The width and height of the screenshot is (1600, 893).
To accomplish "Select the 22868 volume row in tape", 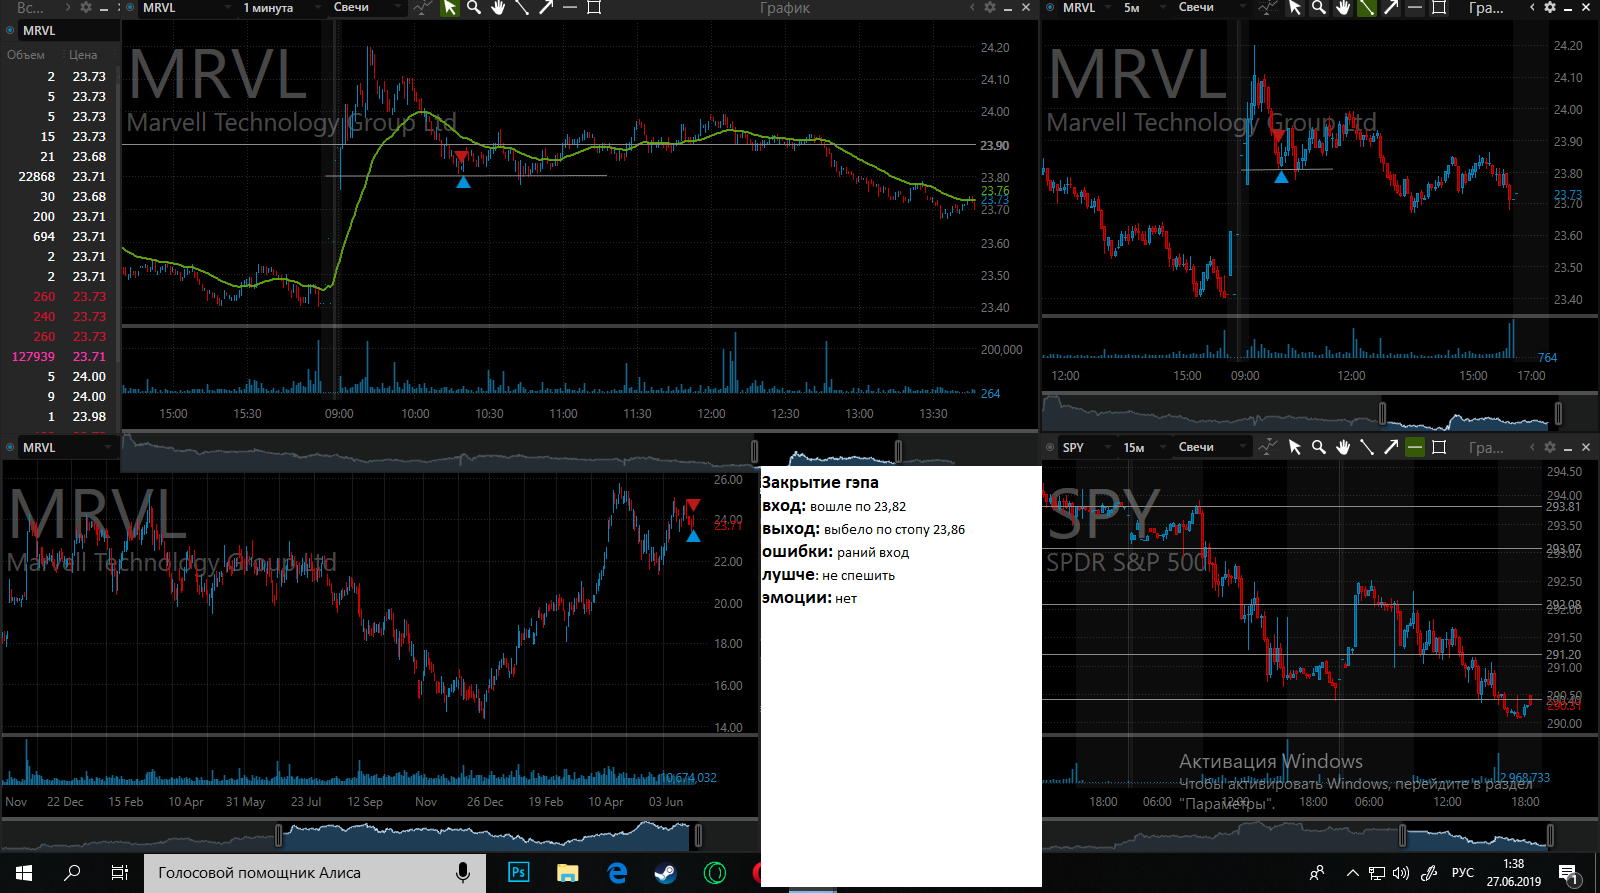I will tap(60, 177).
